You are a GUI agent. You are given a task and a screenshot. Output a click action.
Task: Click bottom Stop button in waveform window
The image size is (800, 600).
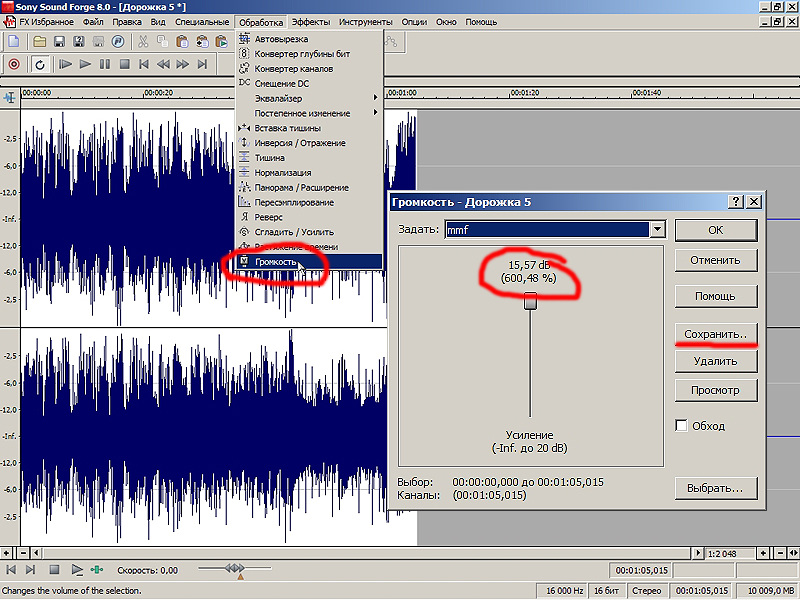coord(55,570)
